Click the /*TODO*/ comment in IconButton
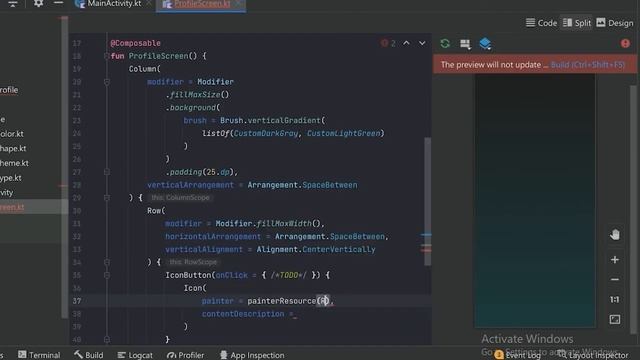Viewport: 640px width, 360px height. [x=288, y=276]
